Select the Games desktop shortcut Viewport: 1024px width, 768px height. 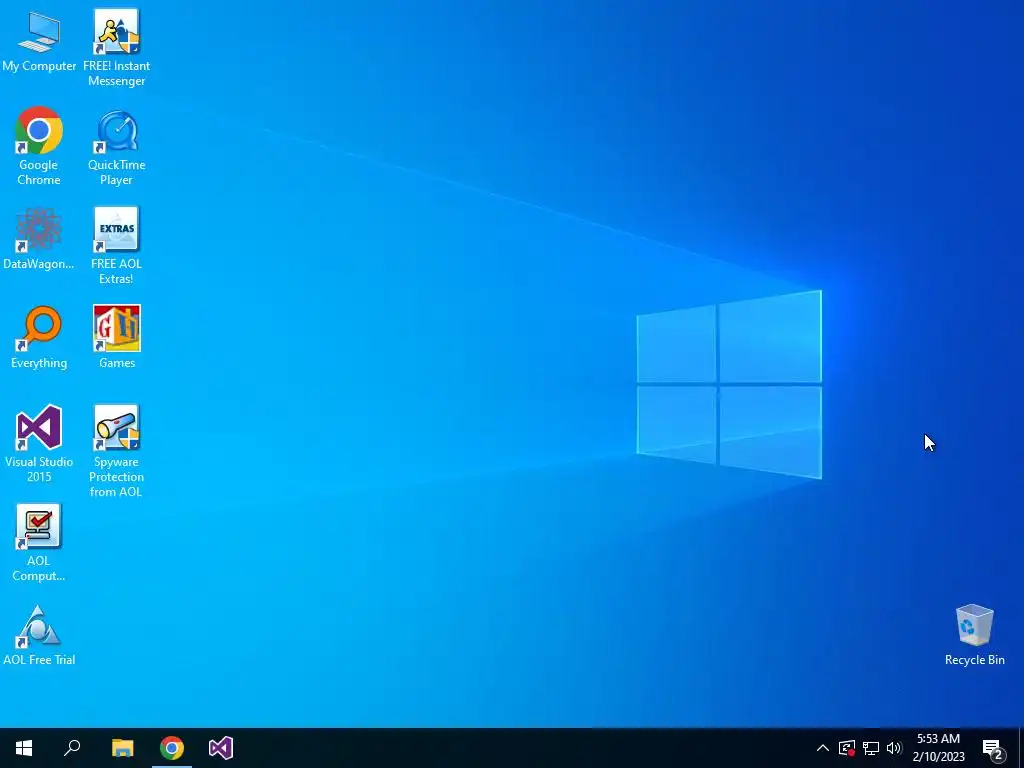pos(116,337)
